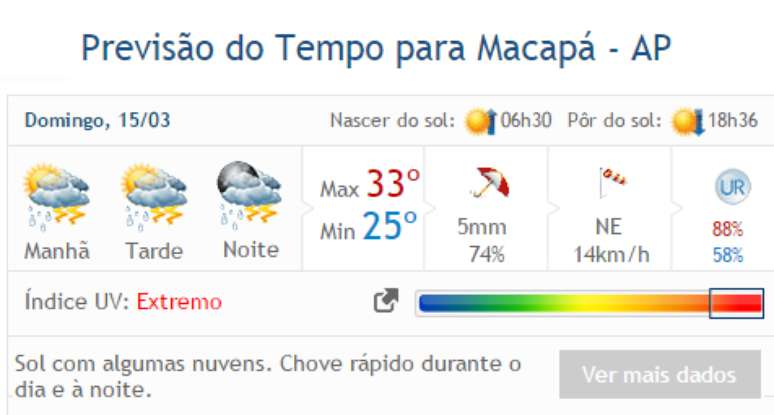Click the Domingo, 15/03 date label

pos(97,121)
